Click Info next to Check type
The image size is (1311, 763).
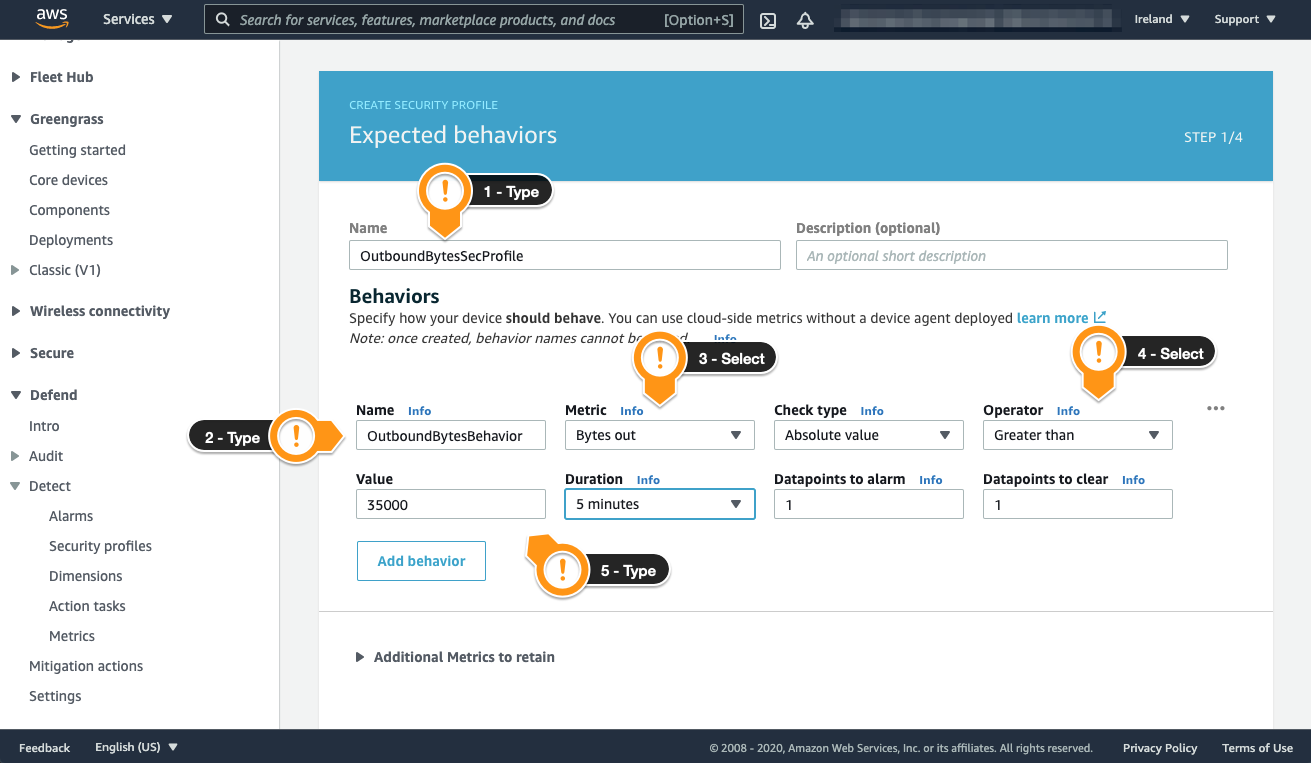872,411
